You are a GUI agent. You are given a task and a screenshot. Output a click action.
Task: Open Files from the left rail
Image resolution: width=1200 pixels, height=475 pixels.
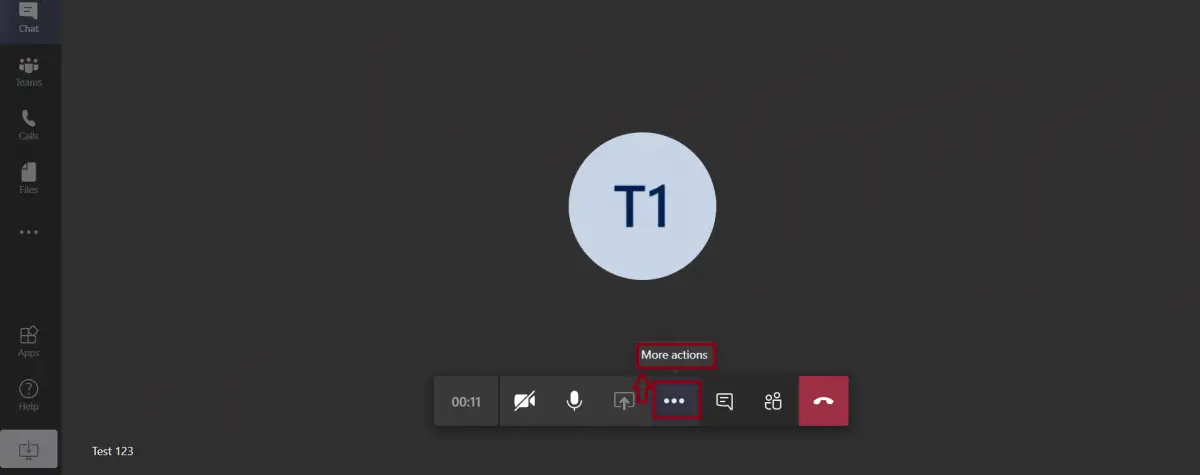tap(29, 177)
